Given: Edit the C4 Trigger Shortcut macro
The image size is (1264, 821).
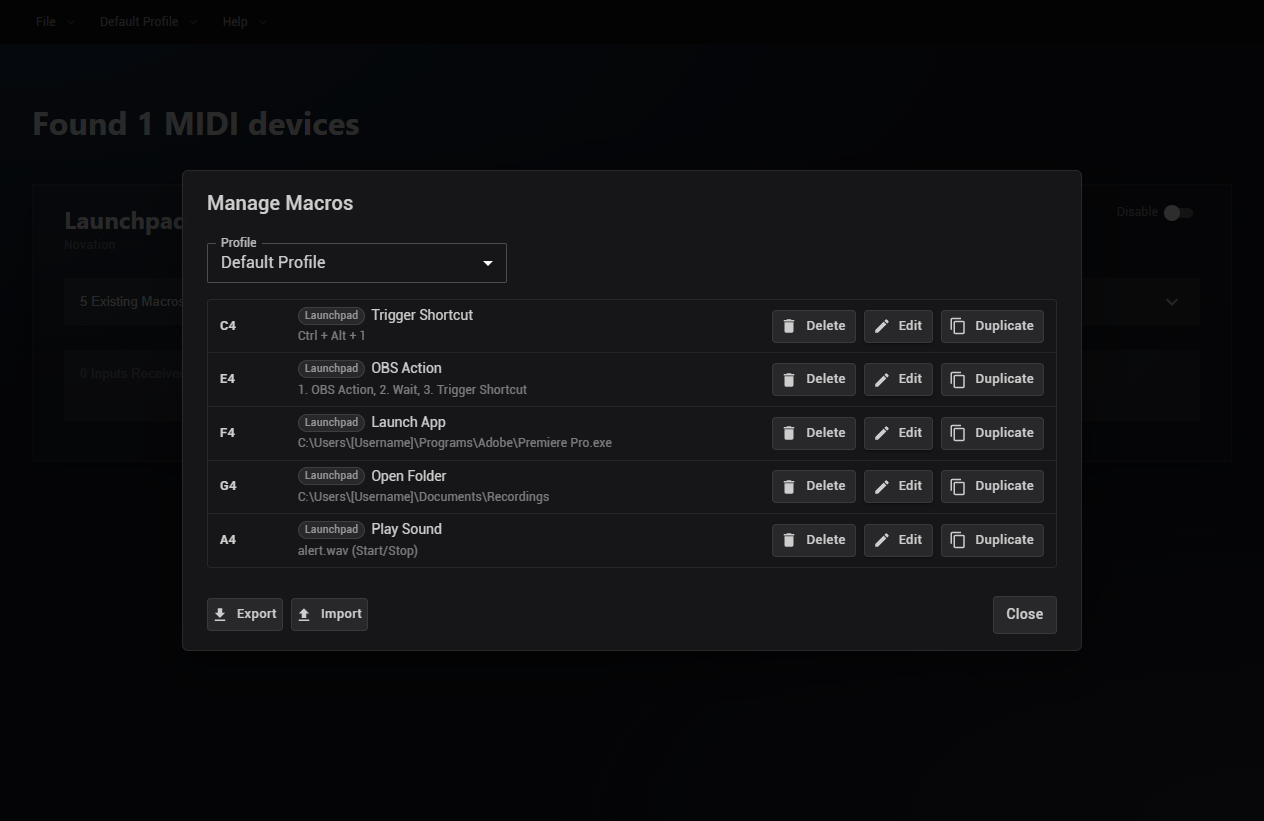Looking at the screenshot, I should coord(898,326).
